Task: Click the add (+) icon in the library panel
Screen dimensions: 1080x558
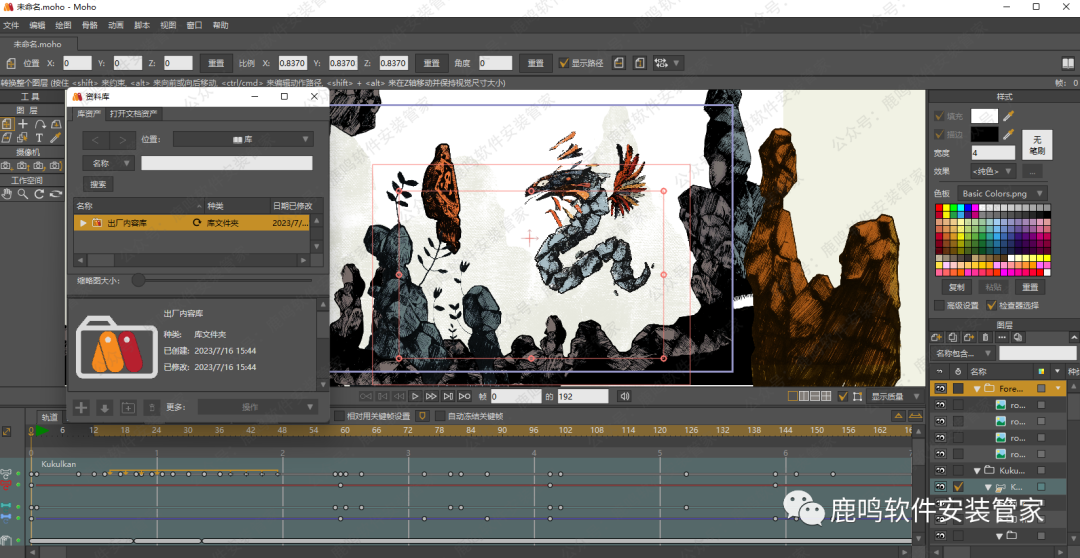Action: pos(82,408)
